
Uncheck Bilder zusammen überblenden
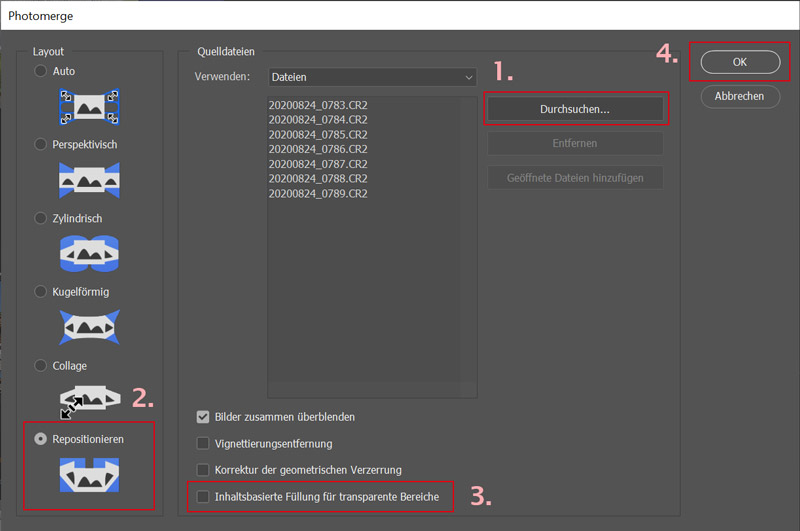click(x=203, y=417)
